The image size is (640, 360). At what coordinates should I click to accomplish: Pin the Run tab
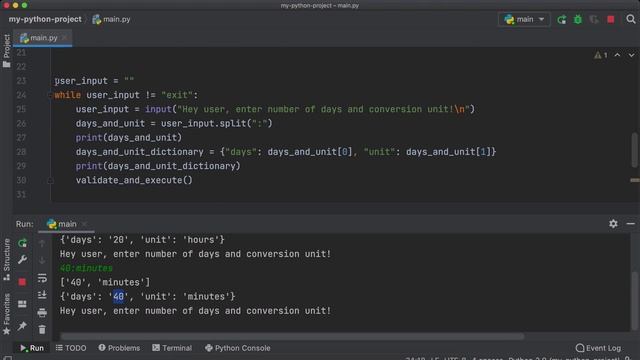point(22,326)
